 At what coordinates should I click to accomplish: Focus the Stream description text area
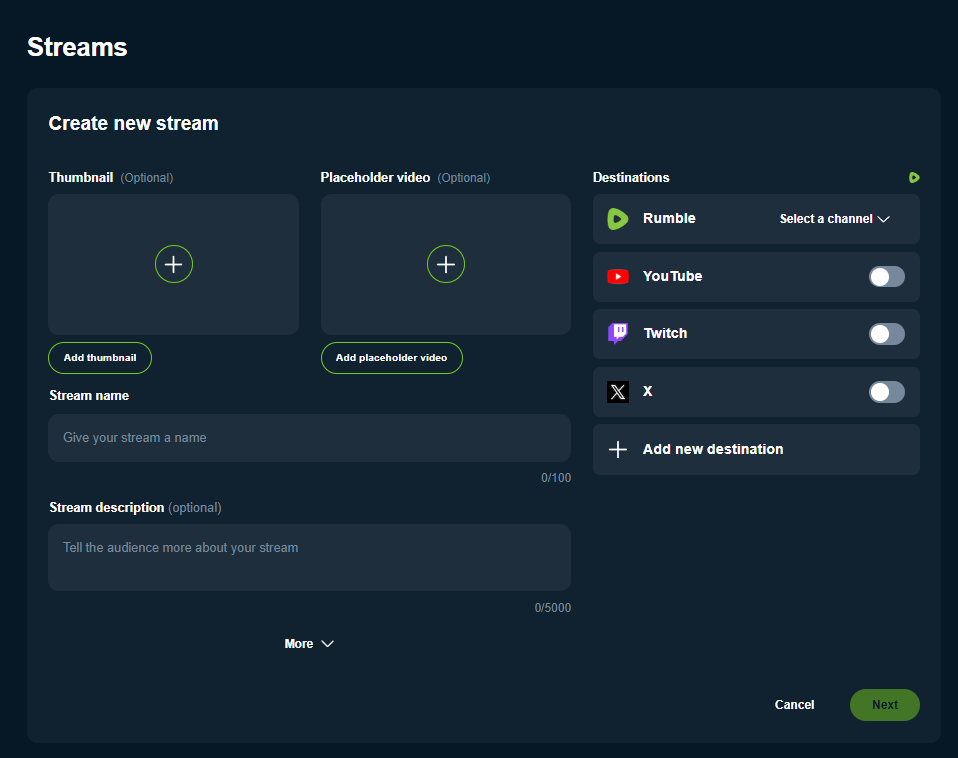click(x=310, y=557)
